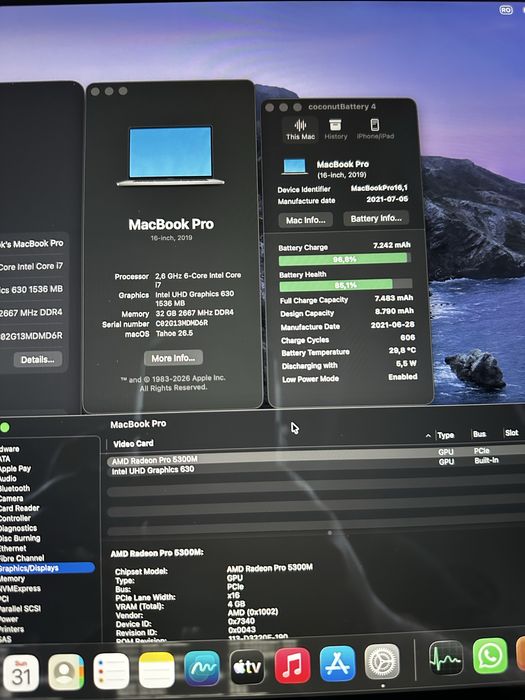Open Activity Monitor in the Dock
The width and height of the screenshot is (525, 700).
pos(446,658)
